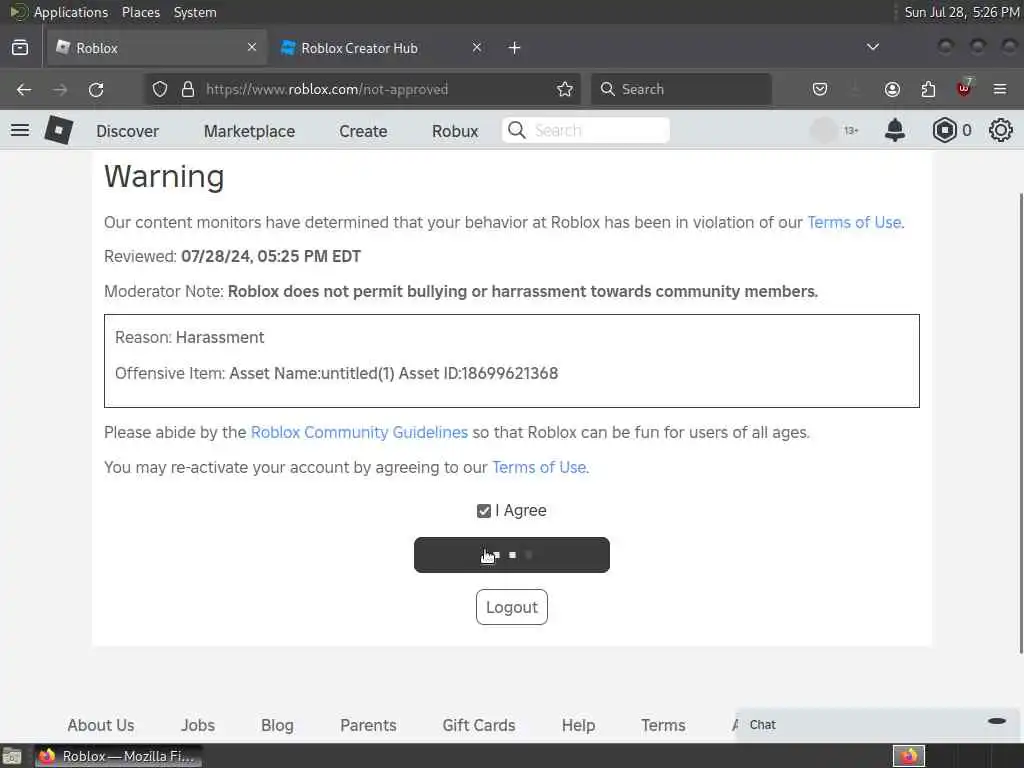Open Firefox icon in system tray

click(909, 756)
